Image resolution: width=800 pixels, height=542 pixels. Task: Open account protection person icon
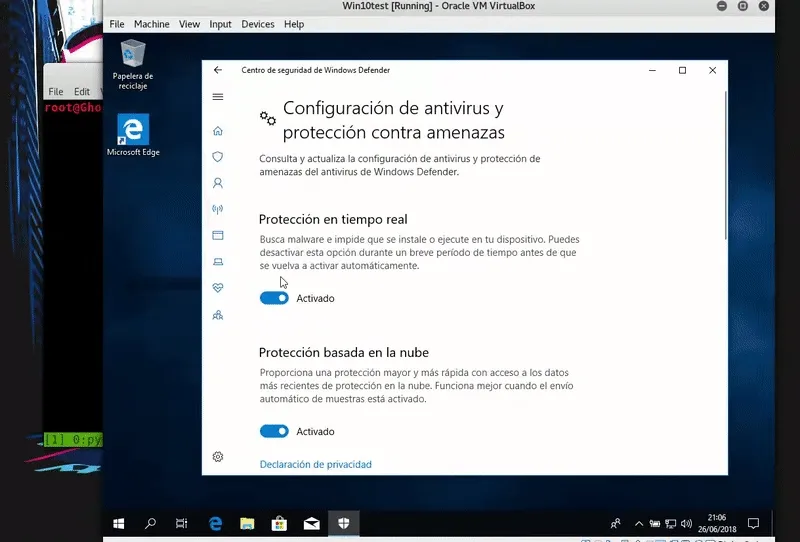tap(218, 184)
